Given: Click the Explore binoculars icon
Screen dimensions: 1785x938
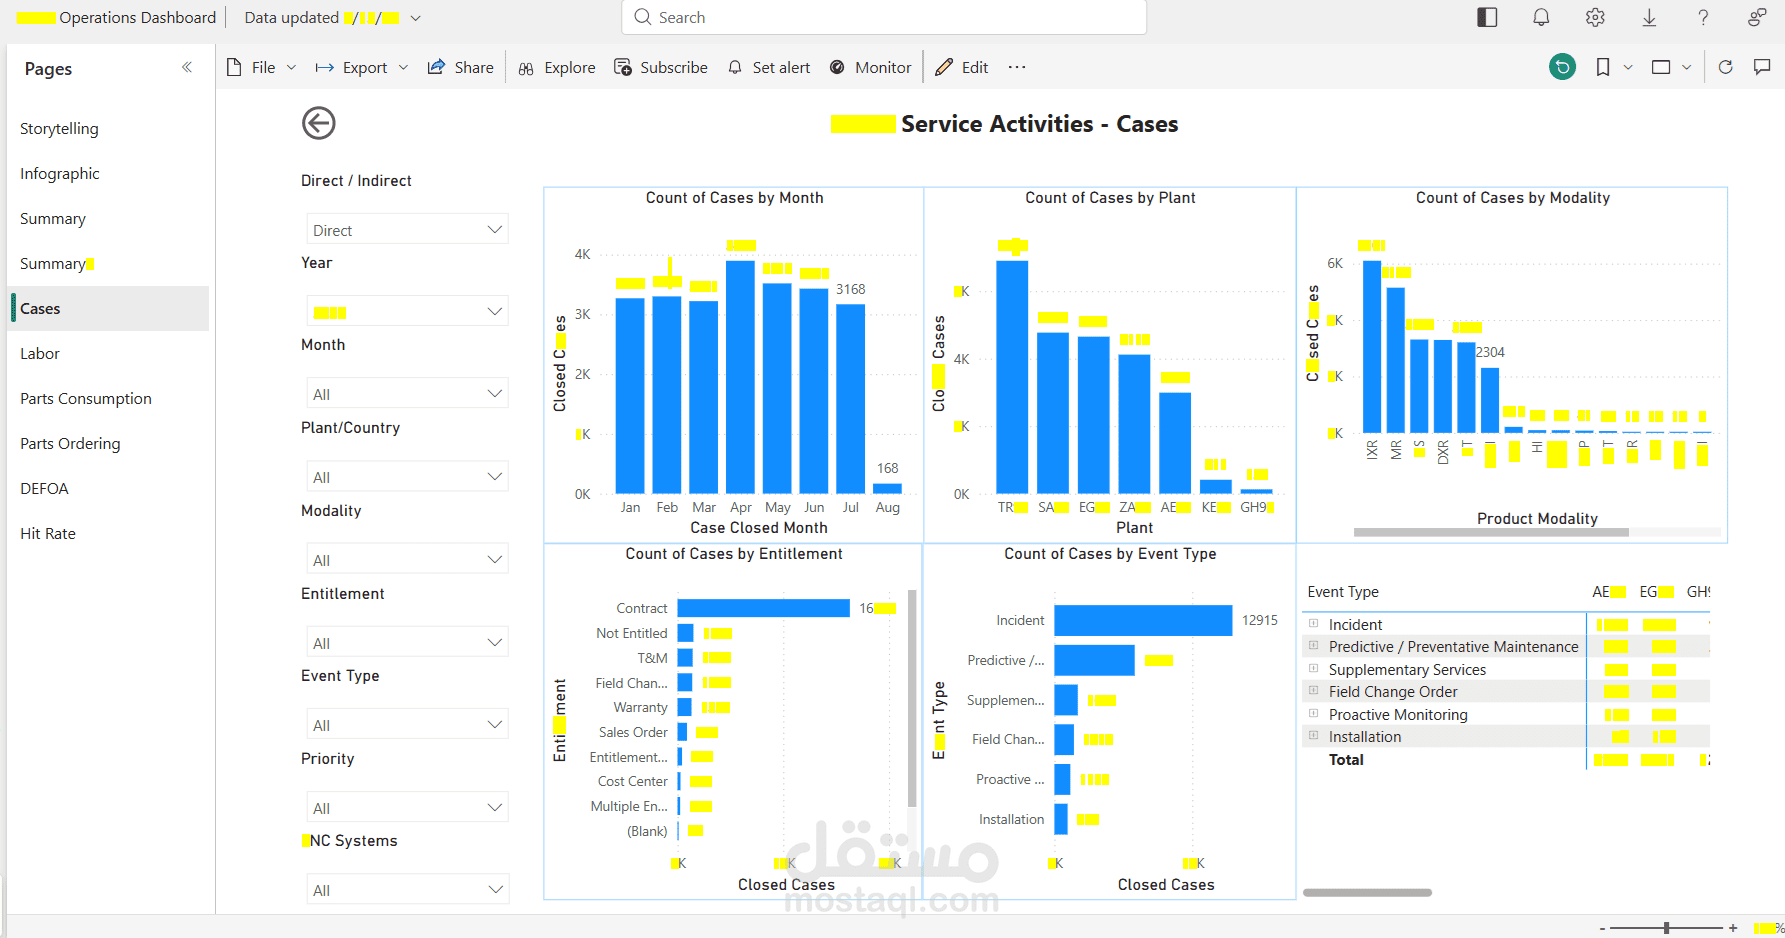Looking at the screenshot, I should pos(526,68).
